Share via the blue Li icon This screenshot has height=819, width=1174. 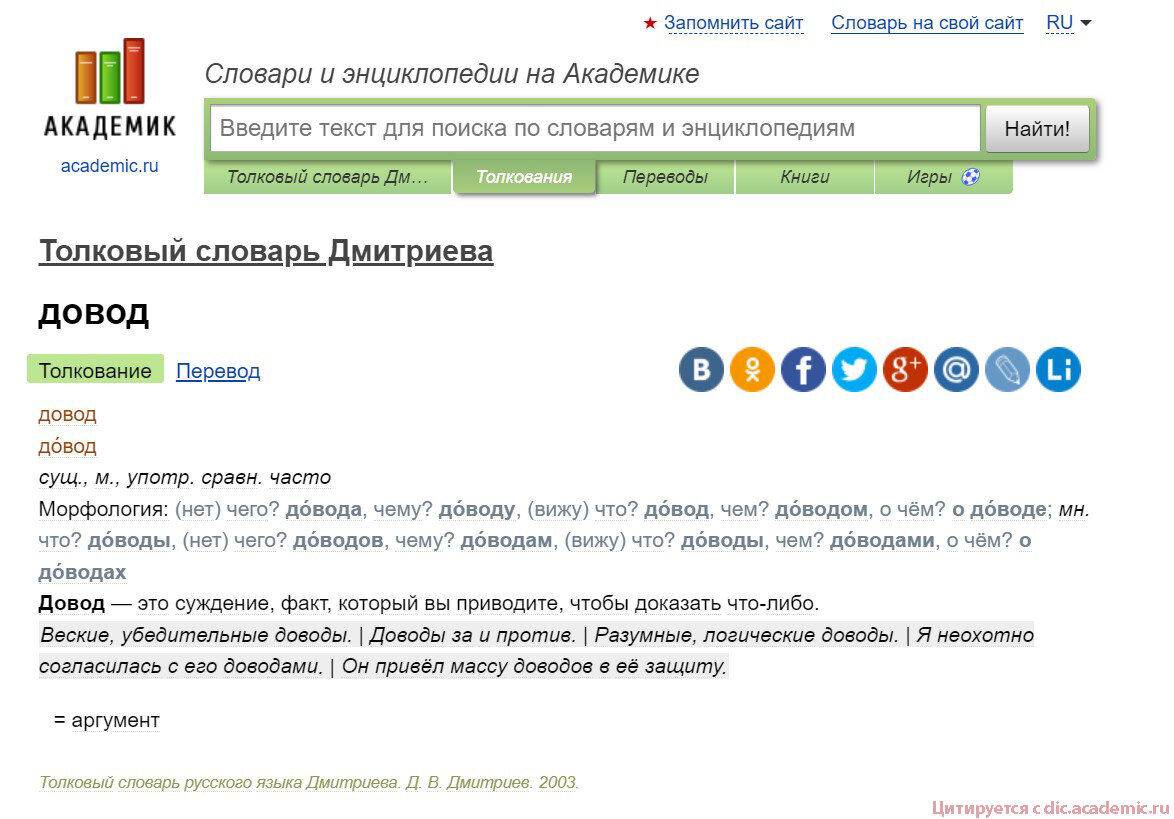1057,370
